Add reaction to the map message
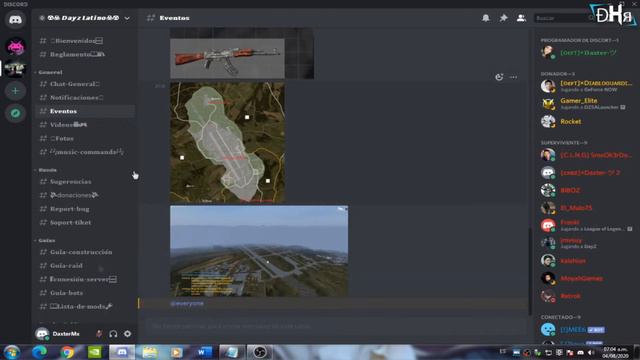Viewport: 640px width, 360px height. click(499, 77)
